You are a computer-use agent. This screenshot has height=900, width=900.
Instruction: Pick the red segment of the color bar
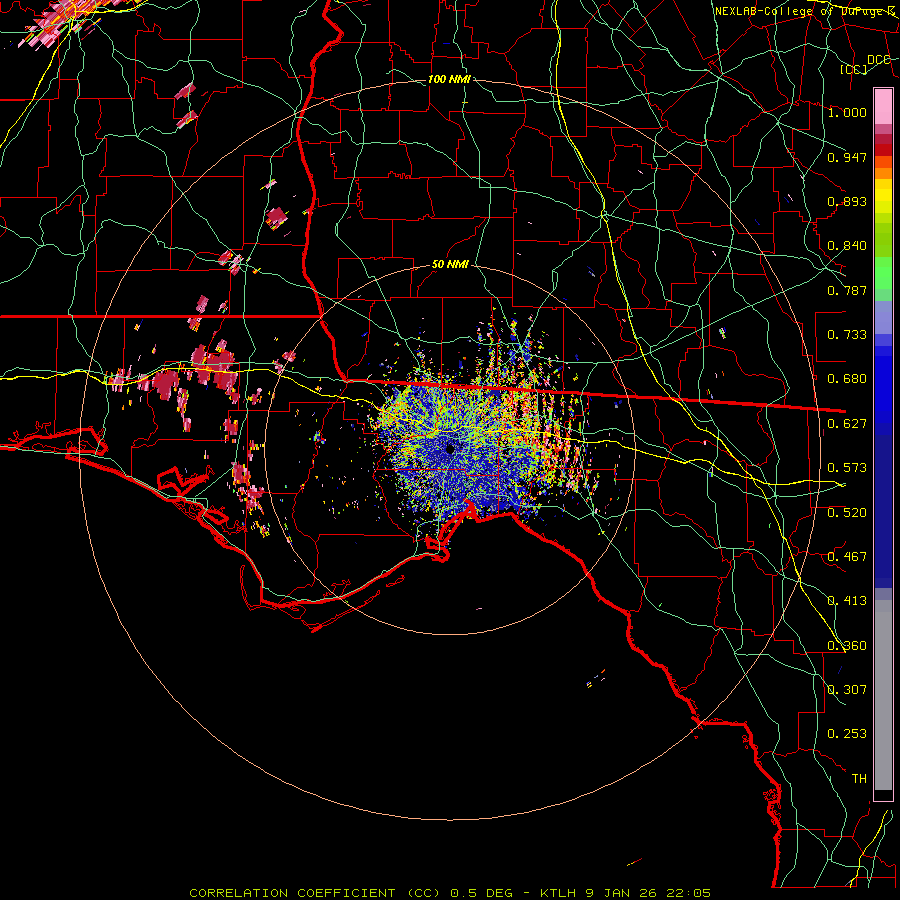(883, 149)
